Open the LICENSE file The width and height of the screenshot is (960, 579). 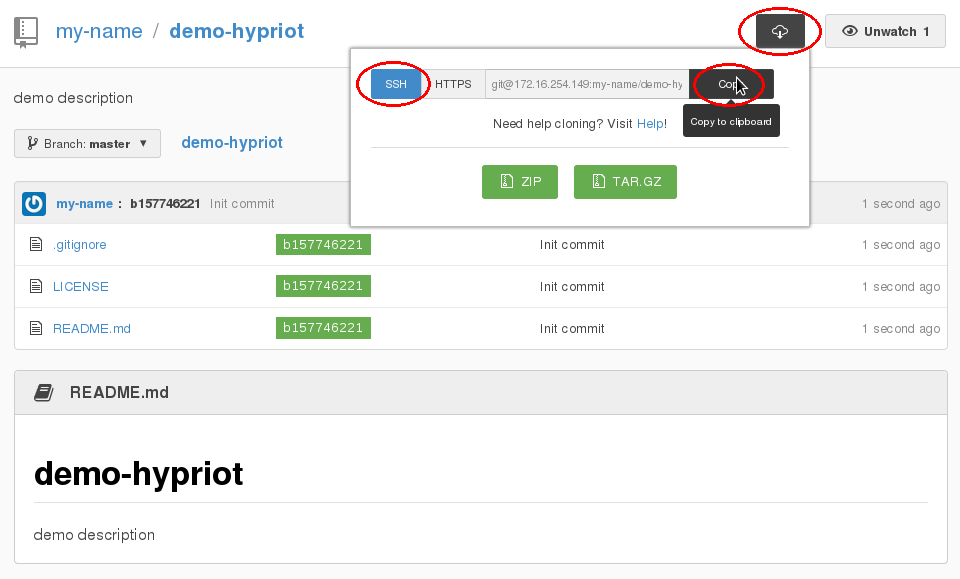pyautogui.click(x=81, y=286)
